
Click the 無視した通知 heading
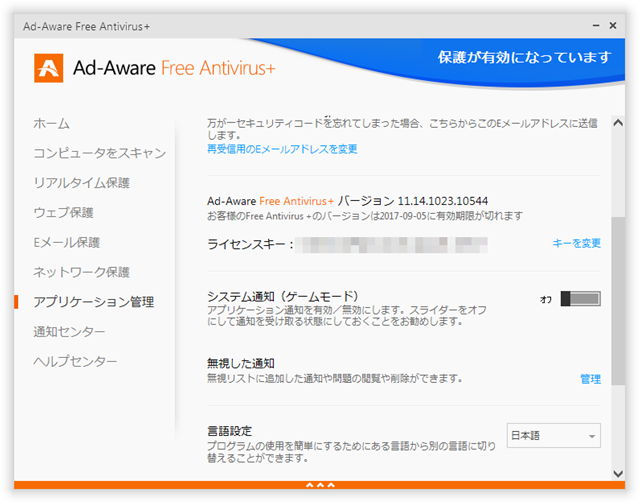coord(240,363)
